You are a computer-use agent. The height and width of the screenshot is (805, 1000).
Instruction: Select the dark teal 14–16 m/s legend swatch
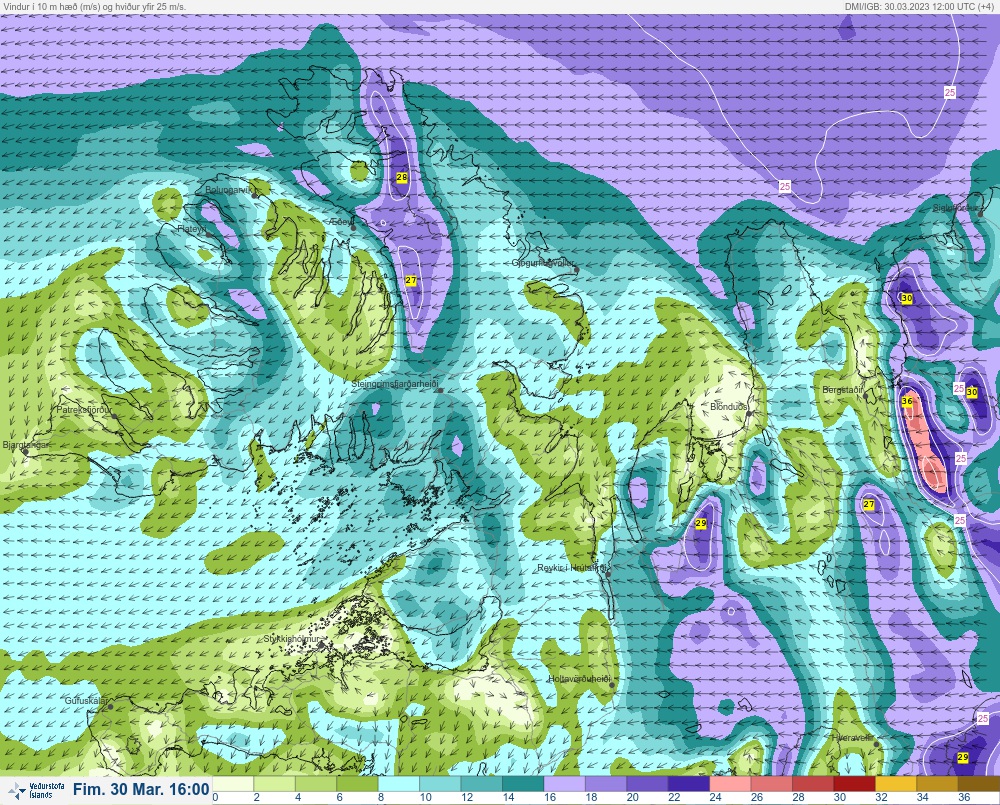523,783
